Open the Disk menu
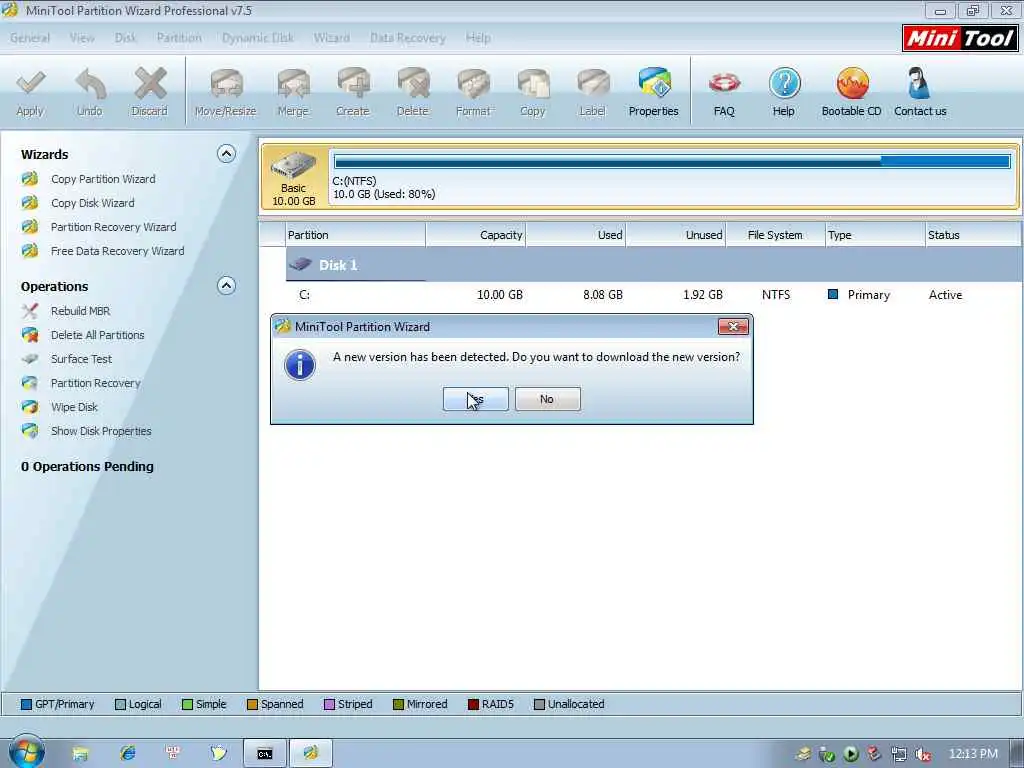 point(125,38)
